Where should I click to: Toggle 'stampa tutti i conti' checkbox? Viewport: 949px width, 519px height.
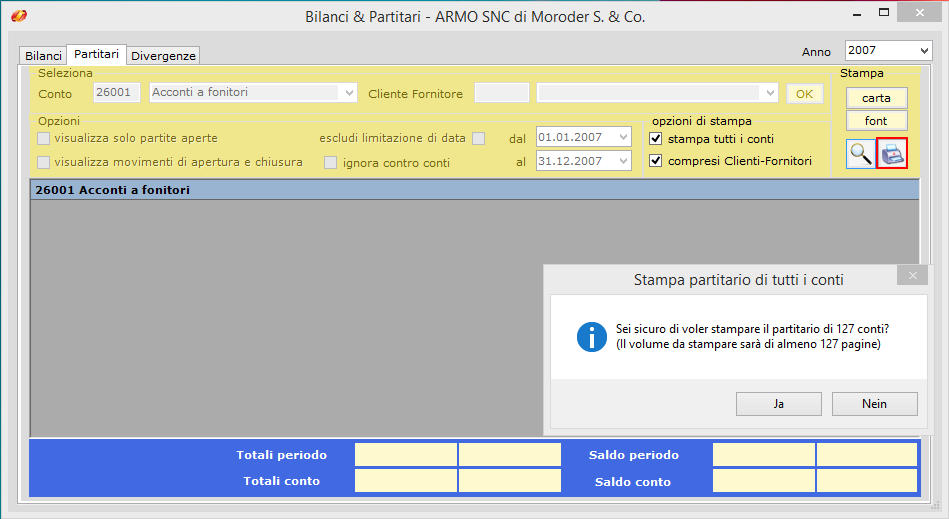[656, 139]
